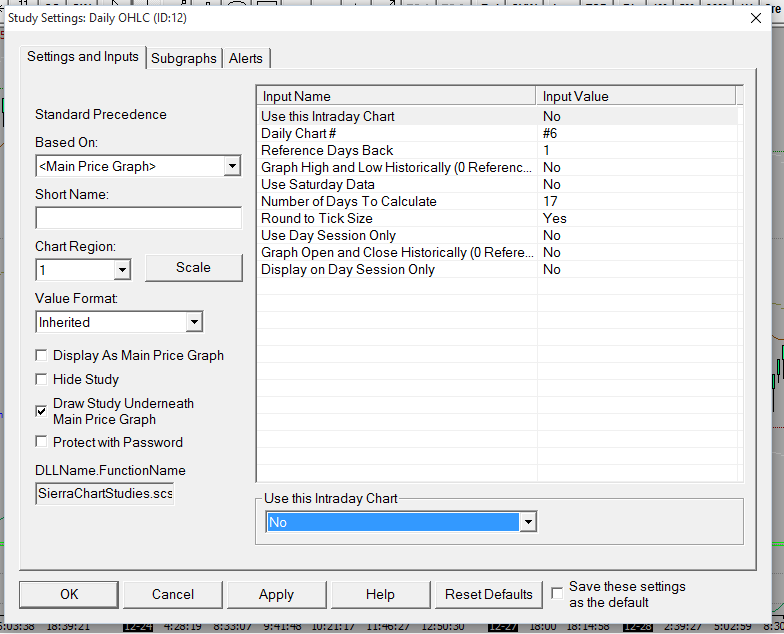Select the Use this Intraday Chart row
The width and height of the screenshot is (784, 634).
pyautogui.click(x=498, y=116)
